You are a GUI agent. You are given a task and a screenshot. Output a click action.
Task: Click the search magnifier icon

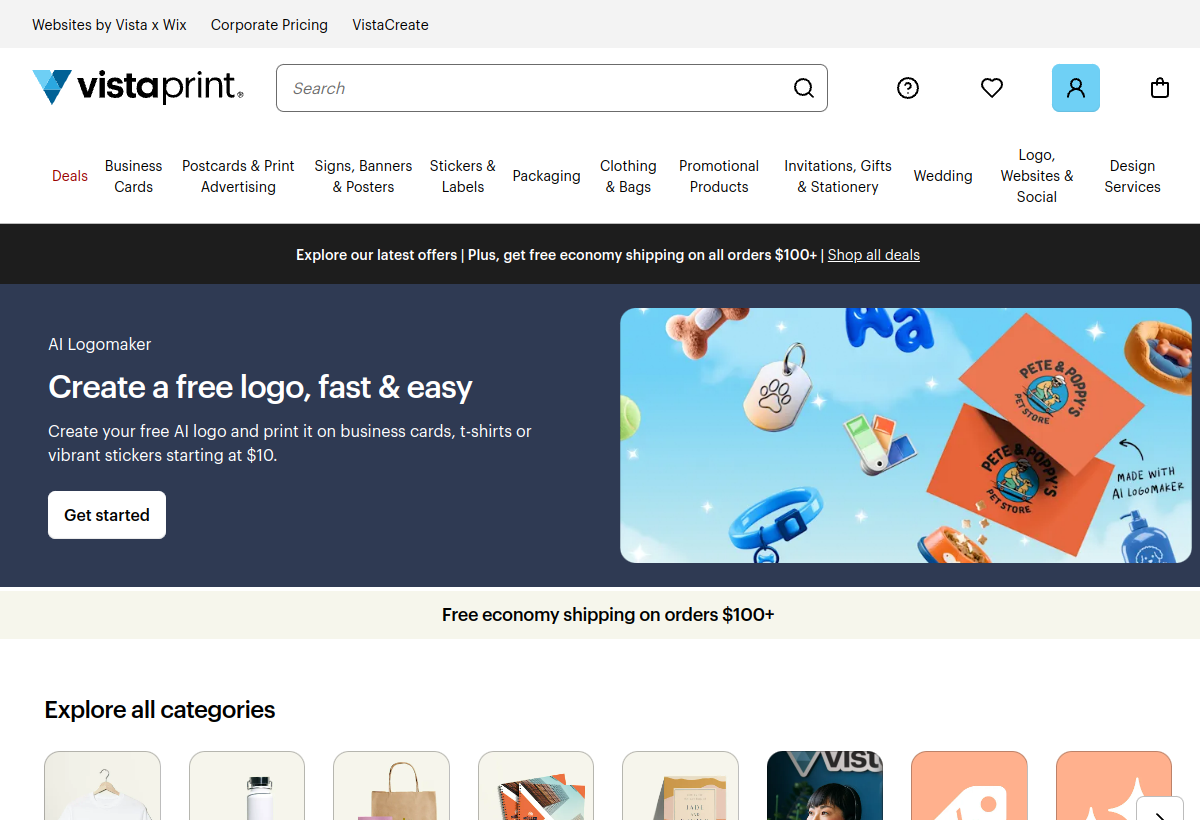tap(804, 88)
